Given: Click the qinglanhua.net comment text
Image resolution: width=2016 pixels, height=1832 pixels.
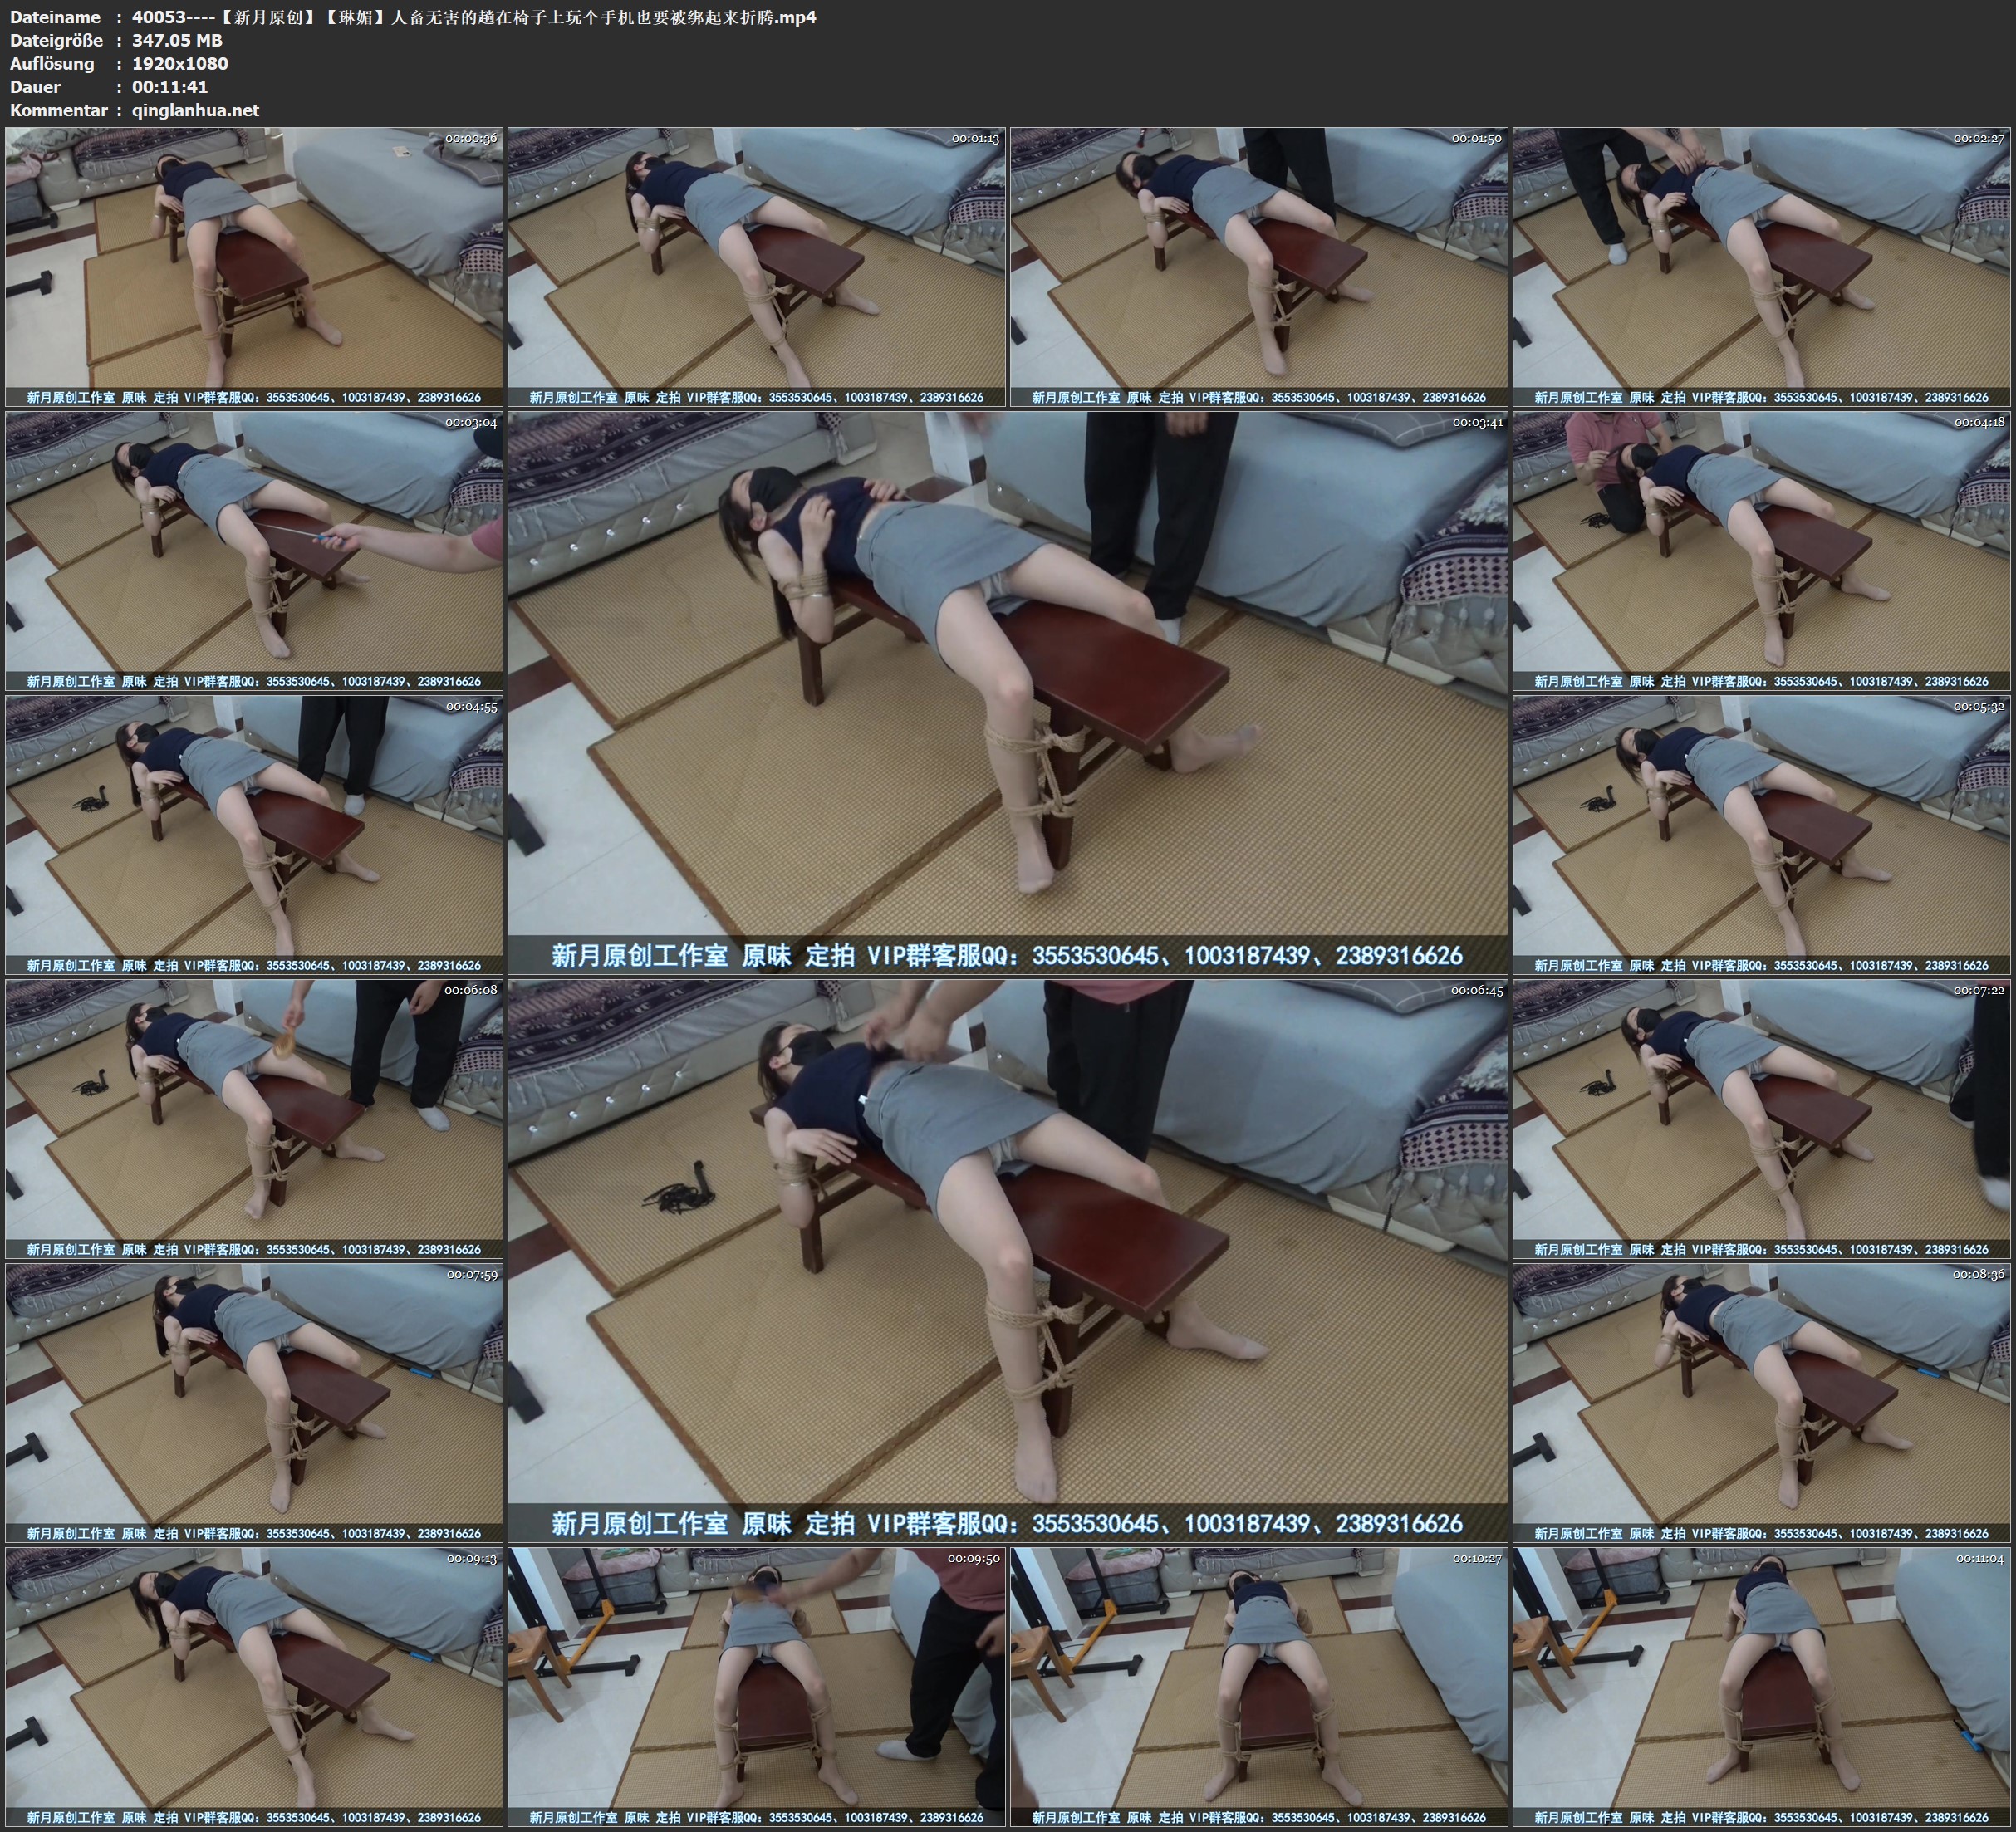Looking at the screenshot, I should point(195,110).
